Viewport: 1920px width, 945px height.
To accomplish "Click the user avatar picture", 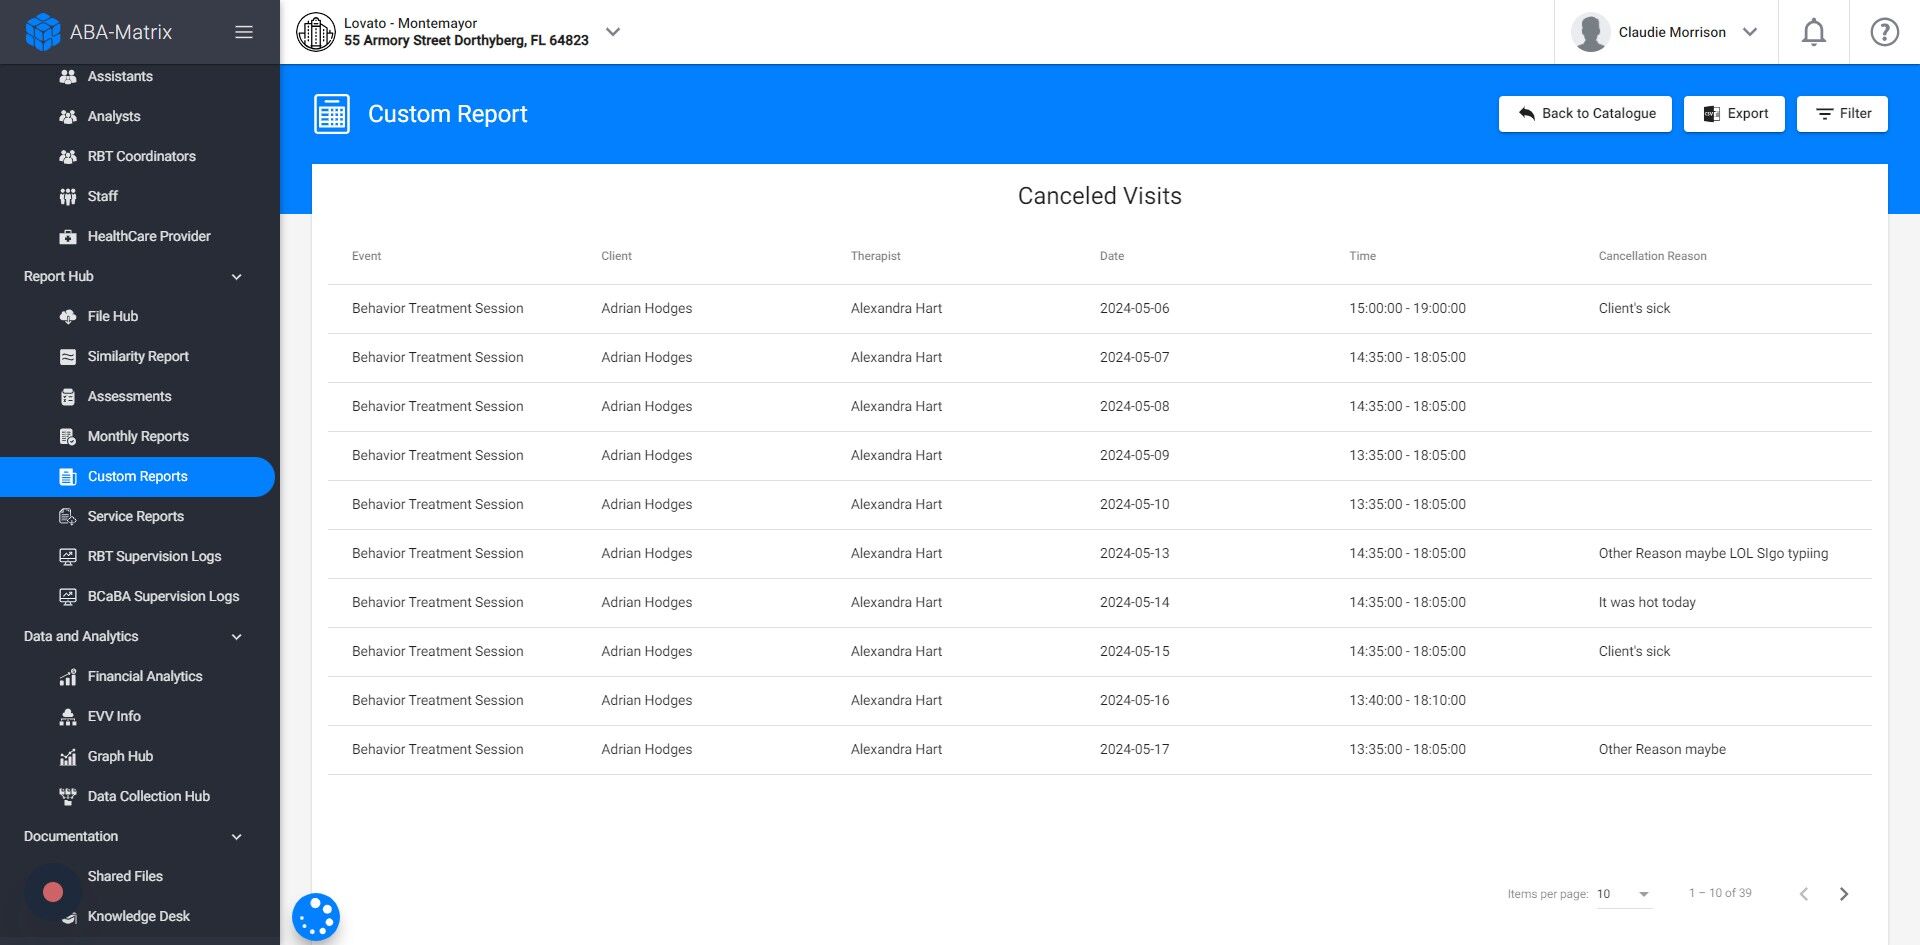I will tap(1590, 32).
